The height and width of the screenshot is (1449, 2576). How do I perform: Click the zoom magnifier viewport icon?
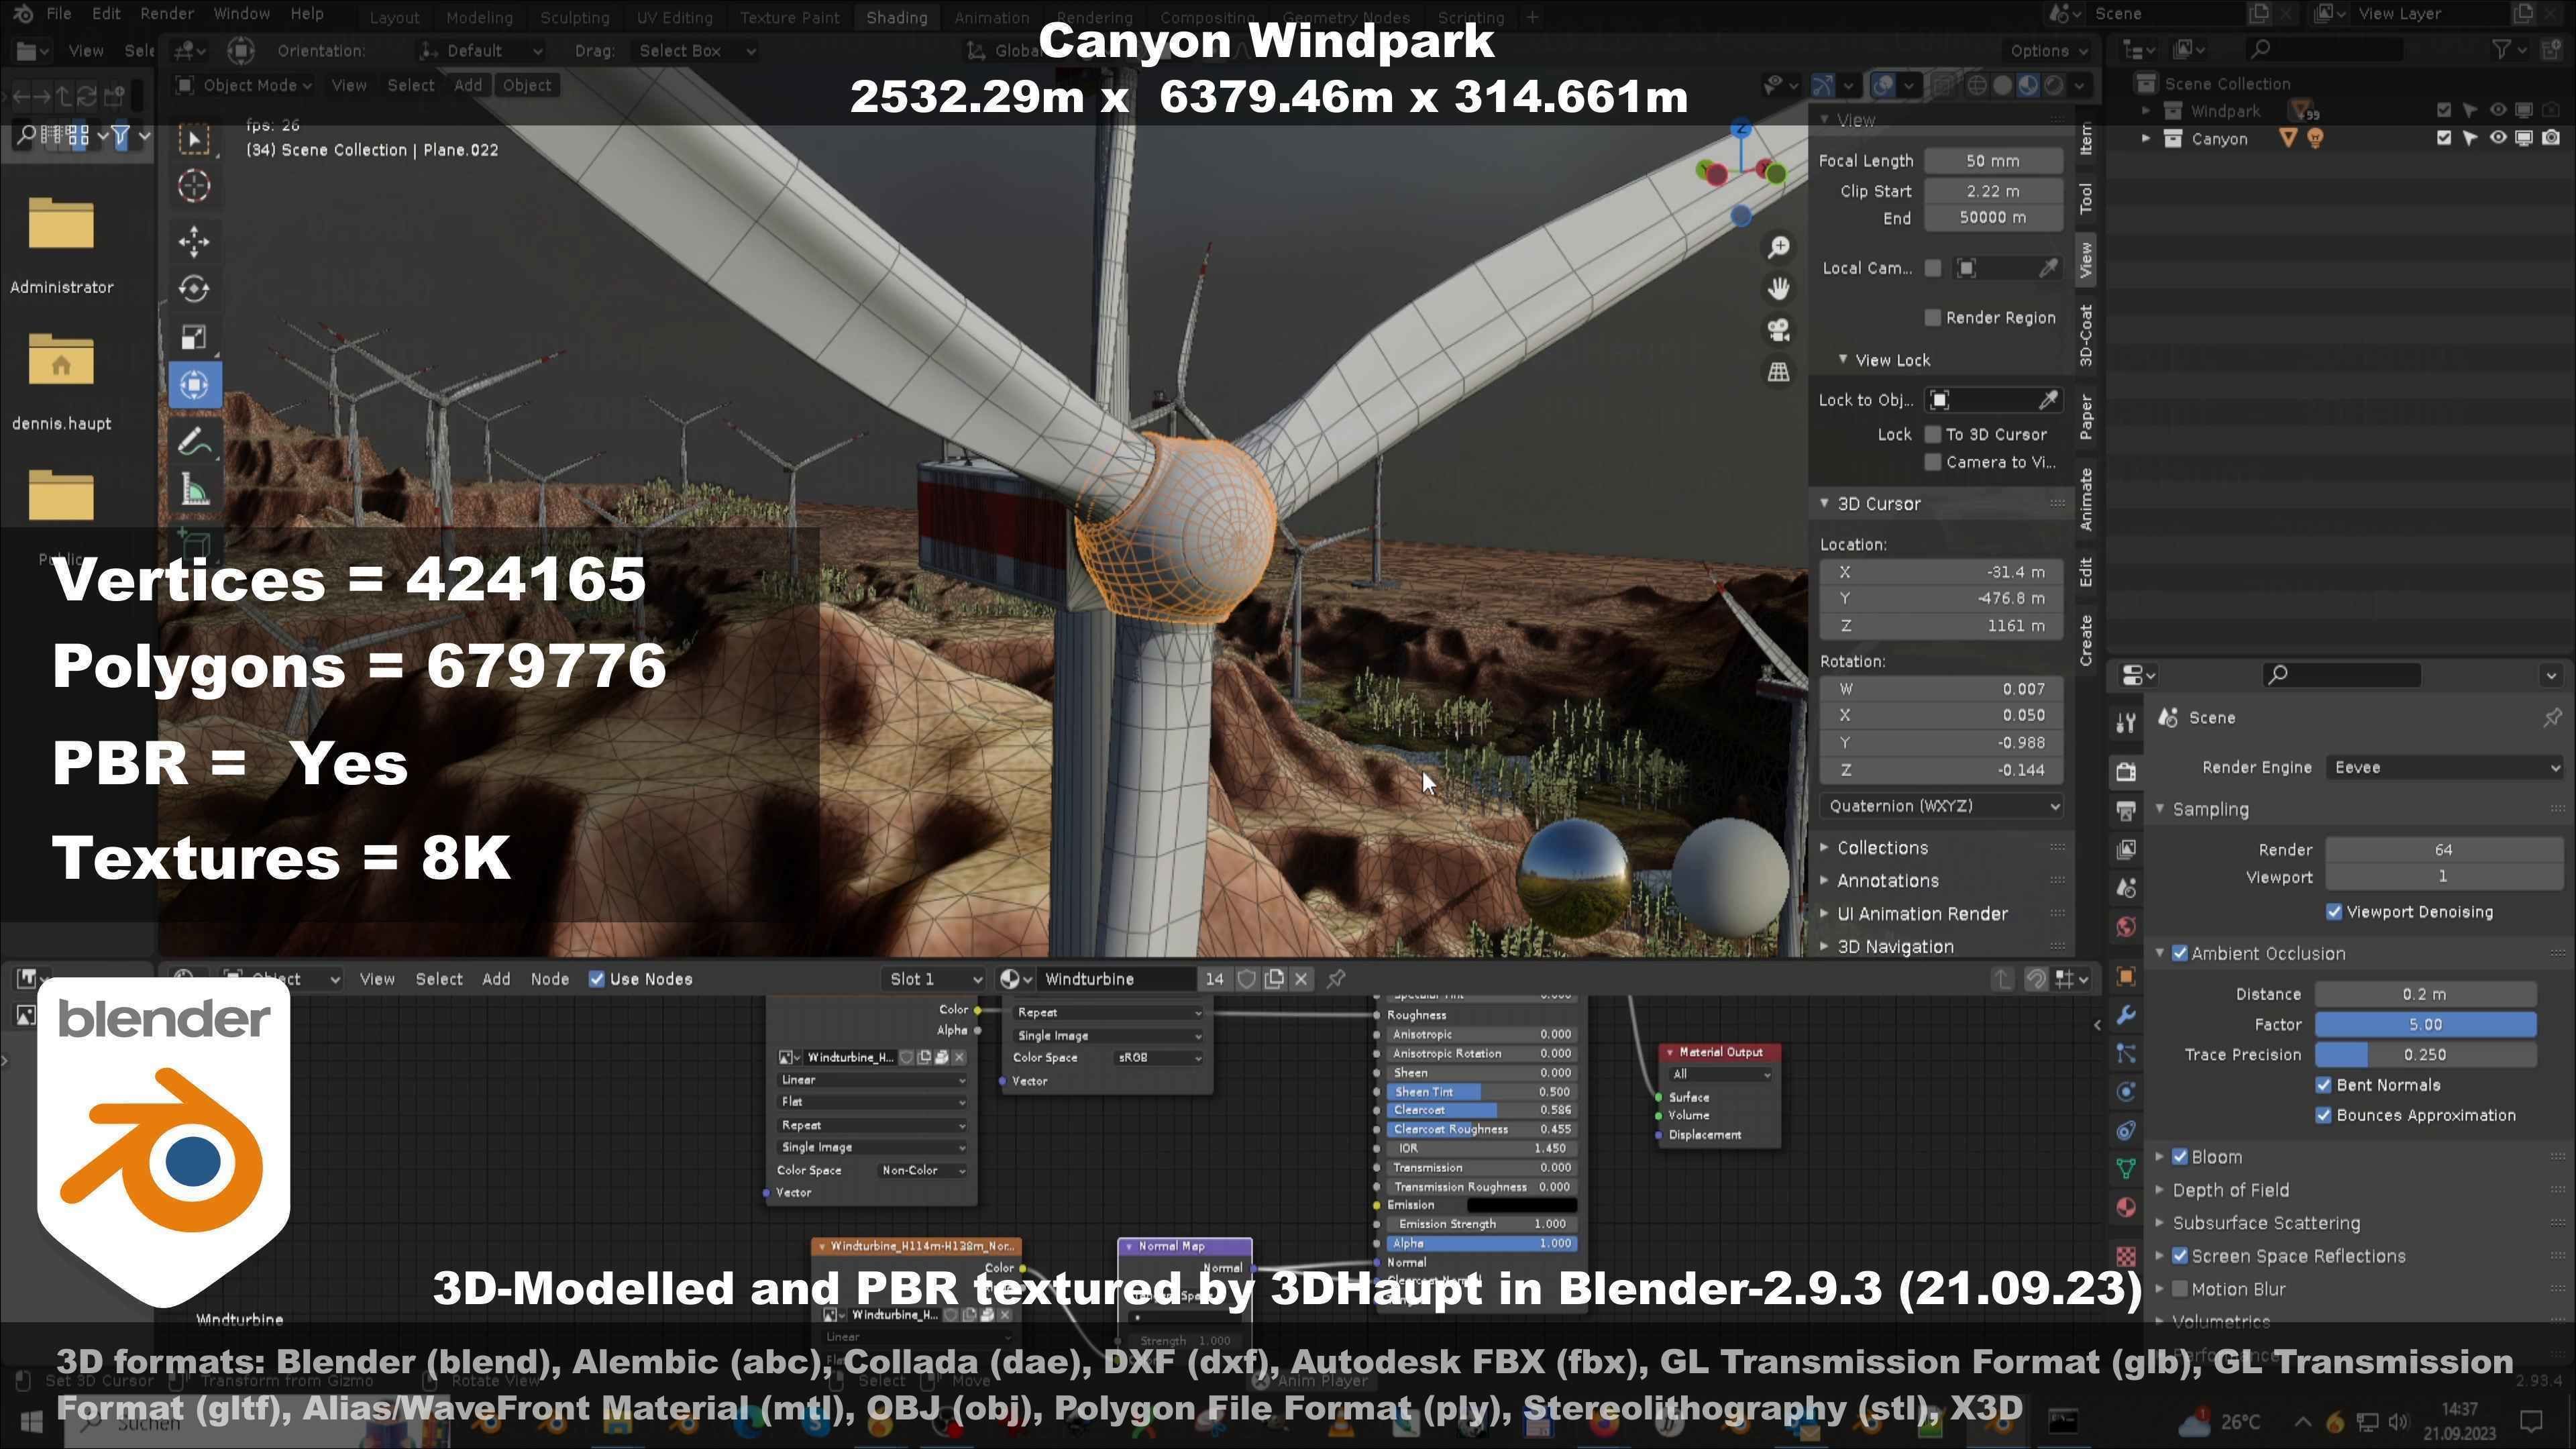1778,247
